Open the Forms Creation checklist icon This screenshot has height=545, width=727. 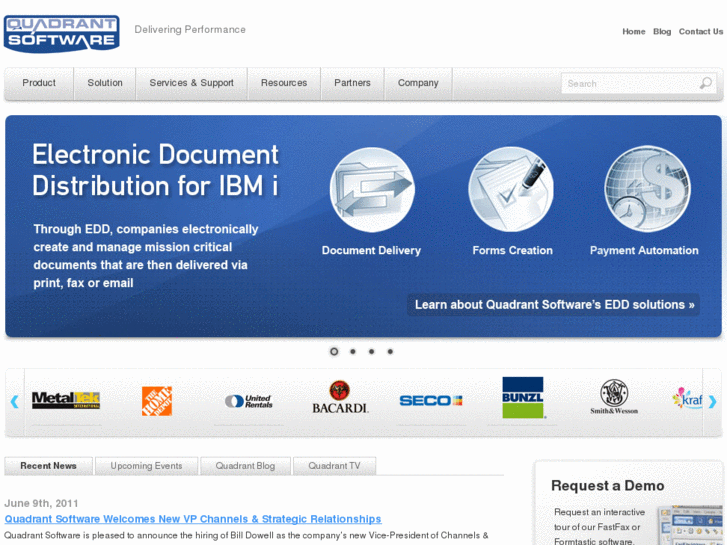point(510,189)
